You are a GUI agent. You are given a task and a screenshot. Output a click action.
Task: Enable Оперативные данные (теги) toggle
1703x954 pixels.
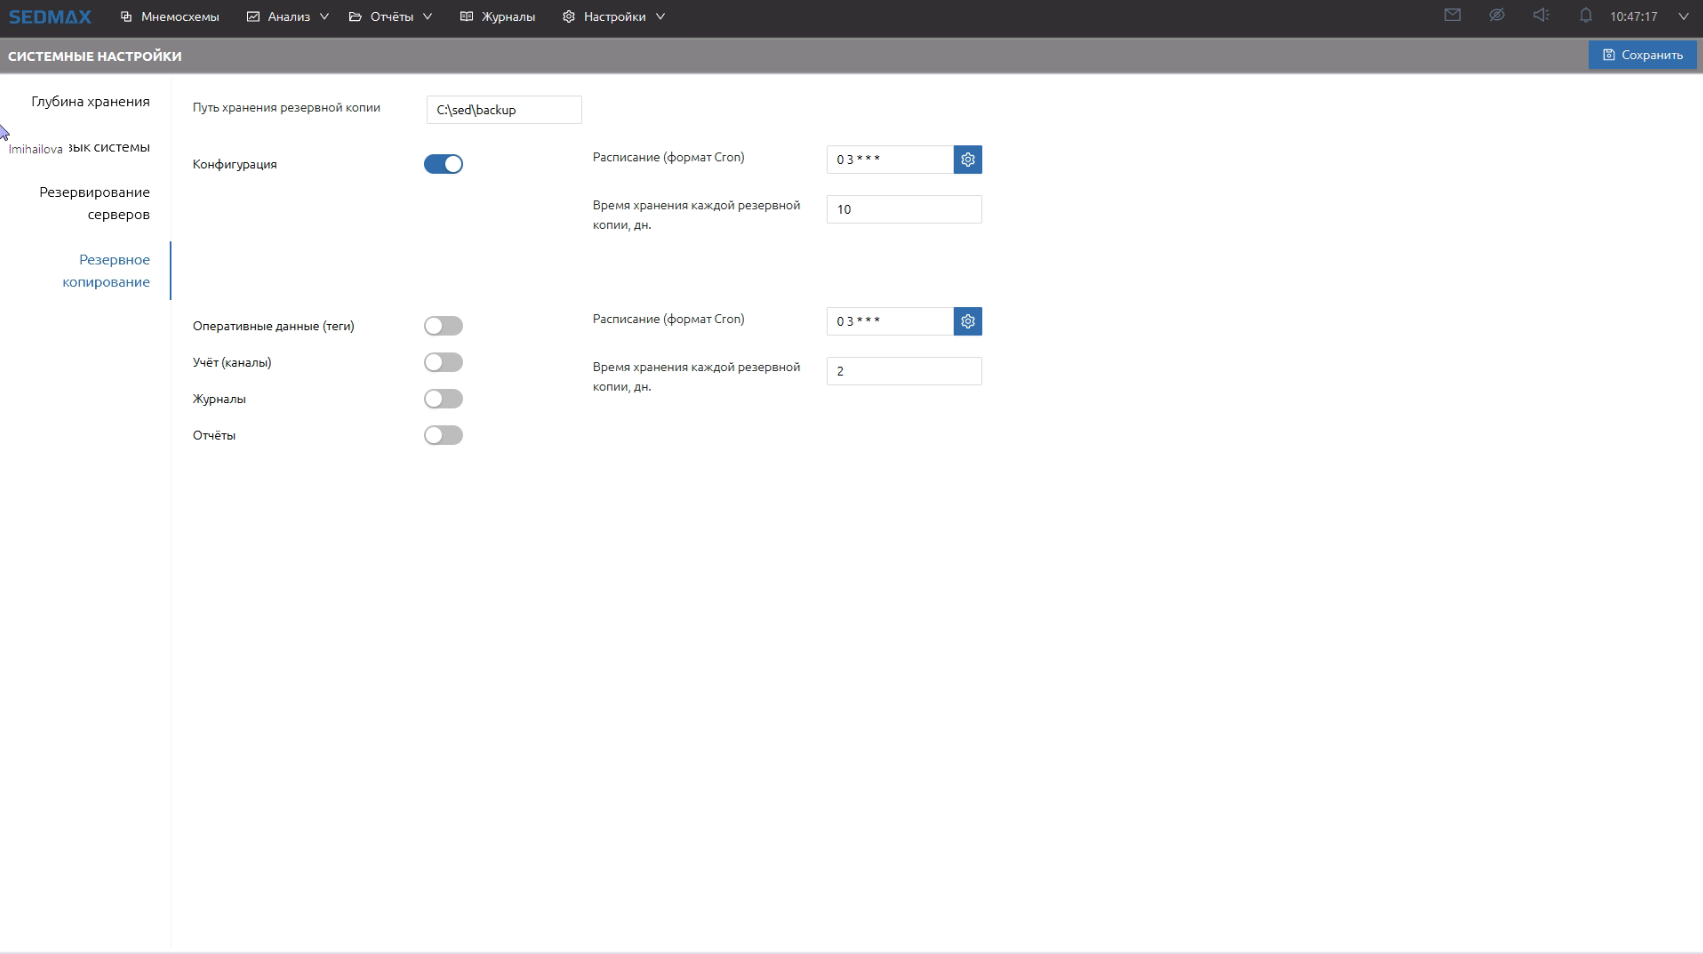pyautogui.click(x=443, y=326)
